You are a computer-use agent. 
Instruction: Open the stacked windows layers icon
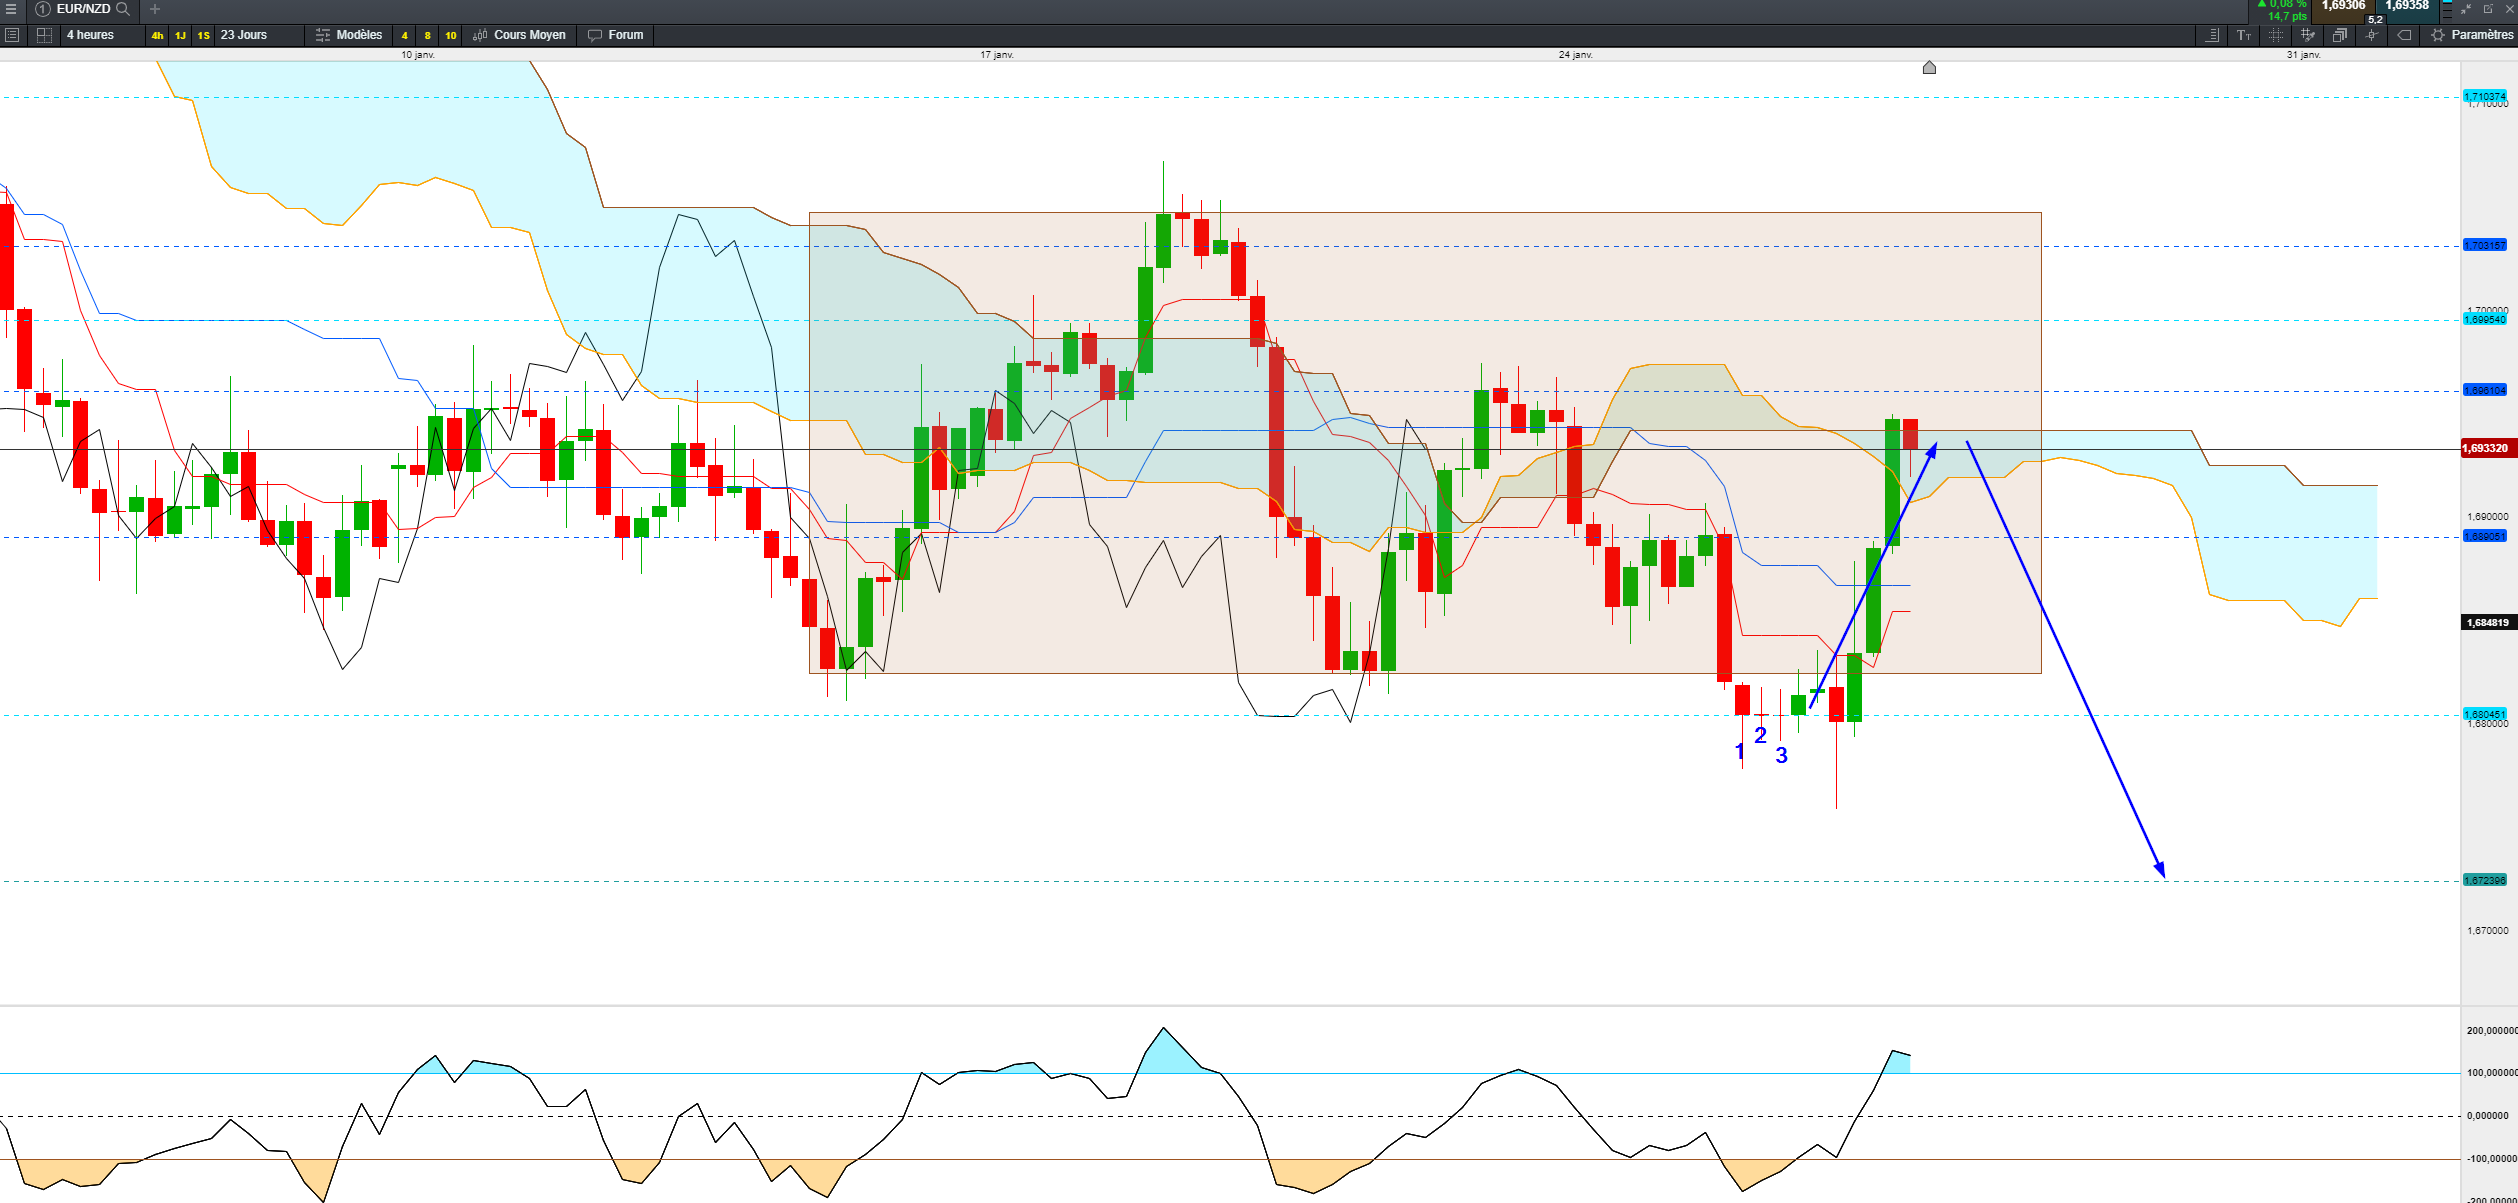point(2340,35)
